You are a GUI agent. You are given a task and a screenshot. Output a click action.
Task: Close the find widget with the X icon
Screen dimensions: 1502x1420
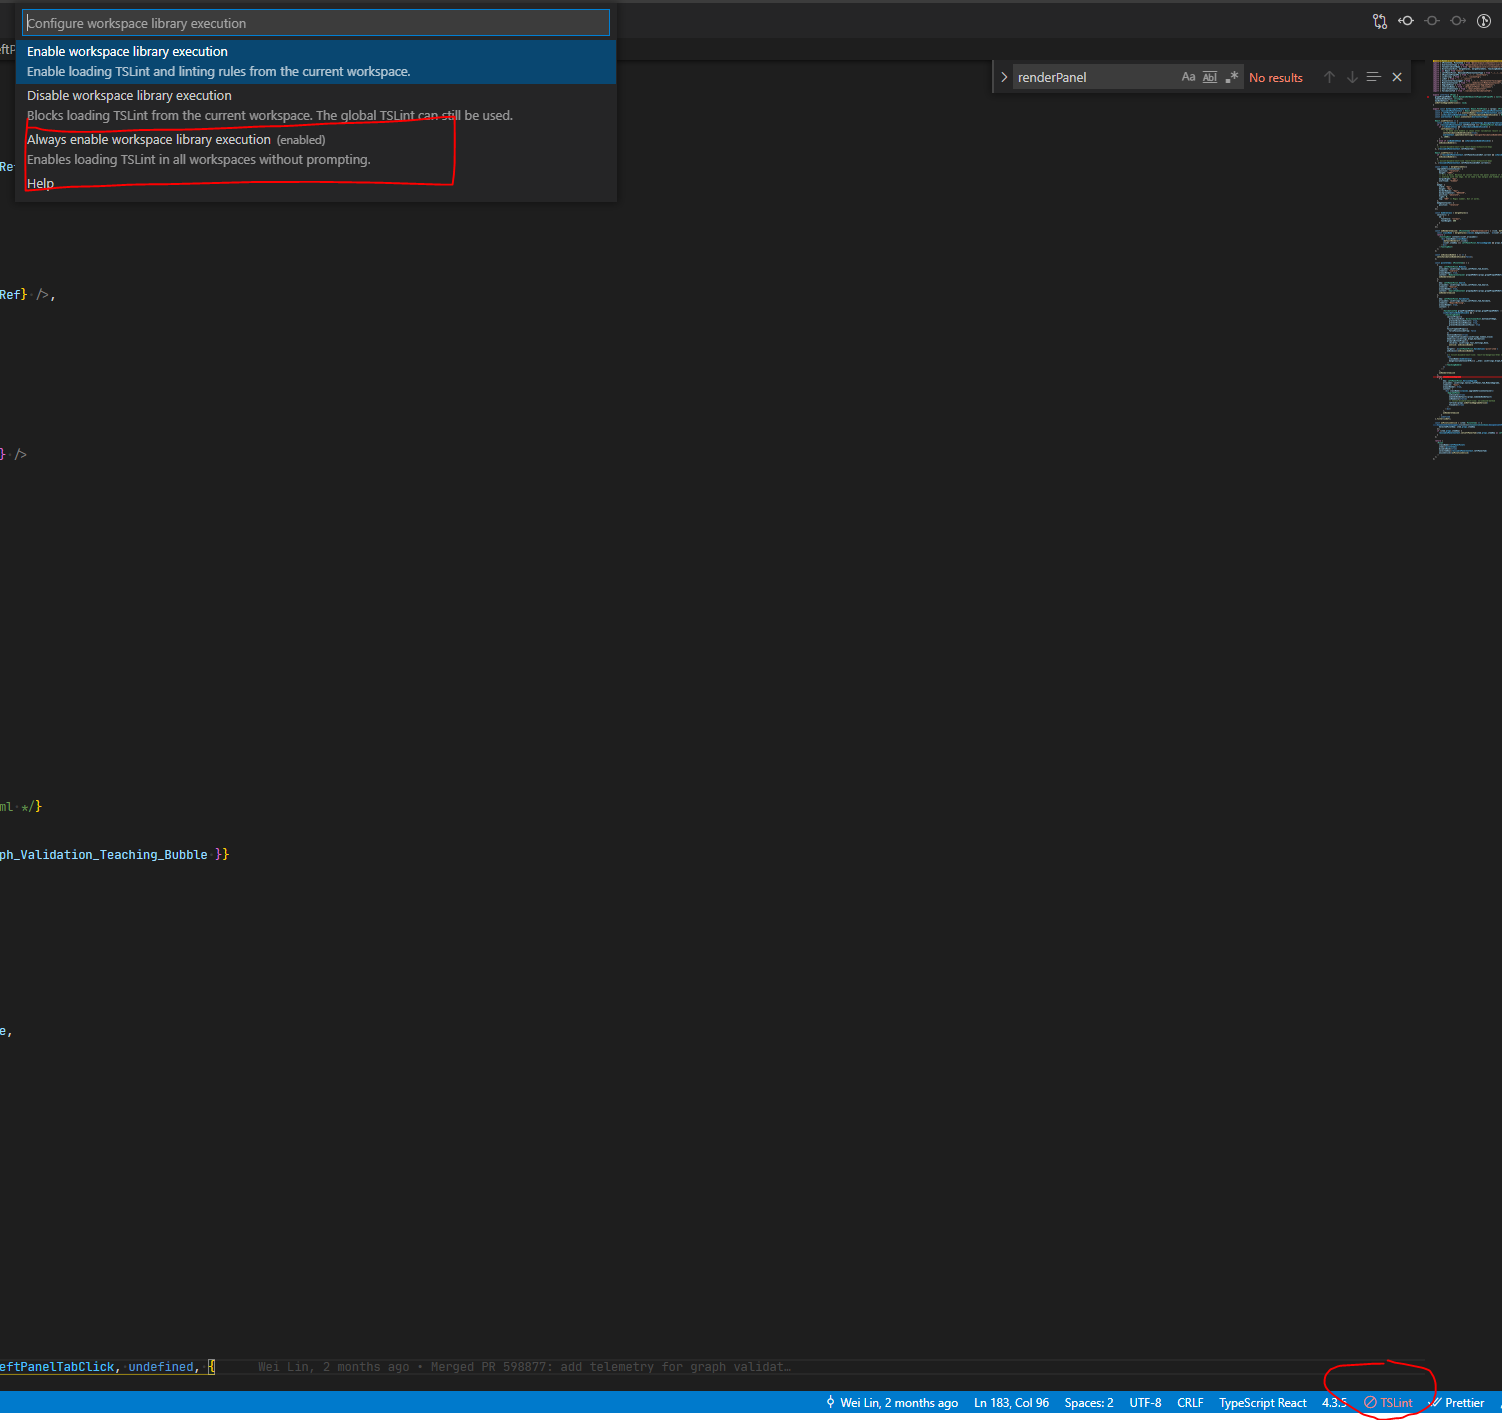(x=1396, y=76)
